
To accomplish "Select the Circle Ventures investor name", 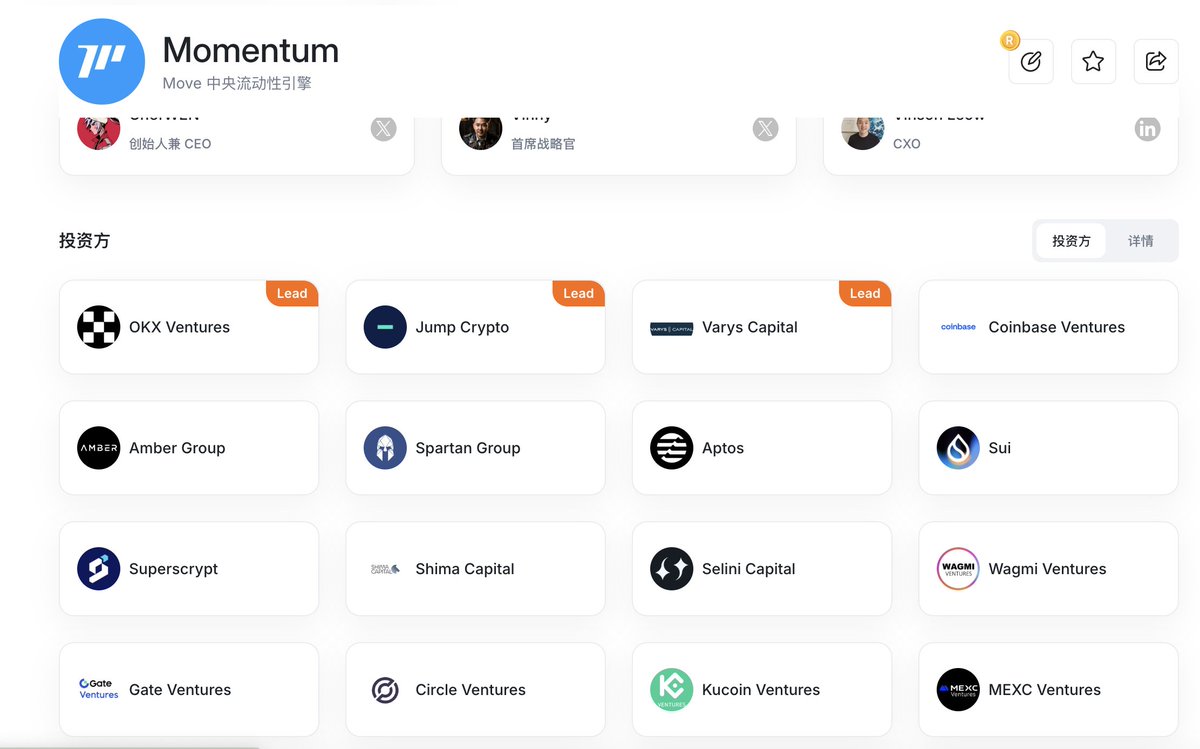I will tap(470, 690).
